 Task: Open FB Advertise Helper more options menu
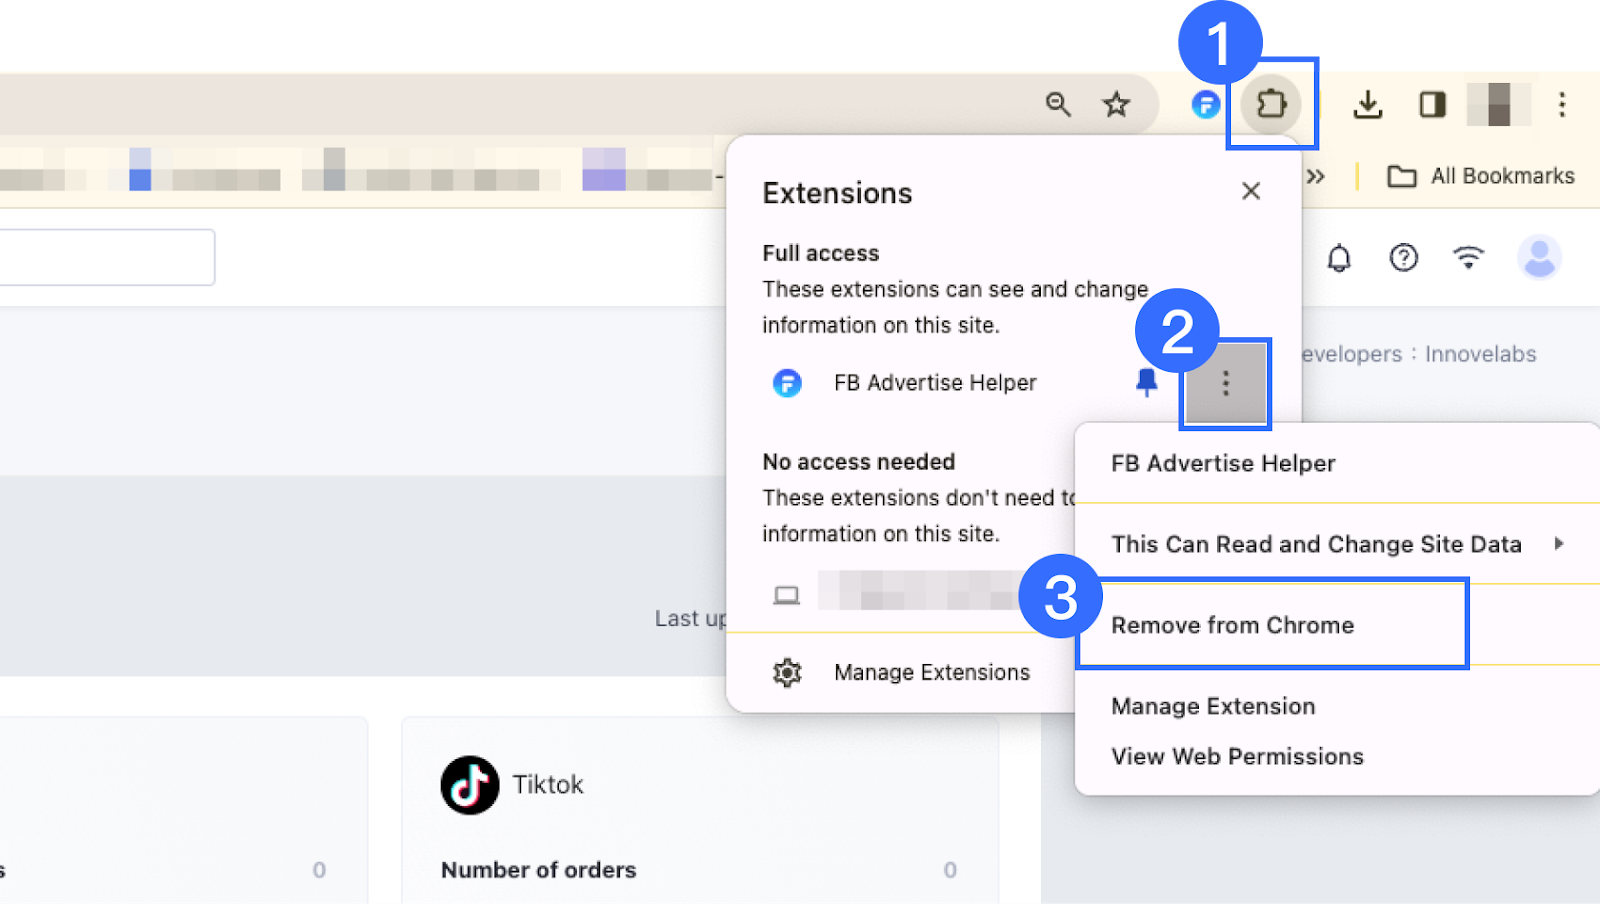[1225, 383]
